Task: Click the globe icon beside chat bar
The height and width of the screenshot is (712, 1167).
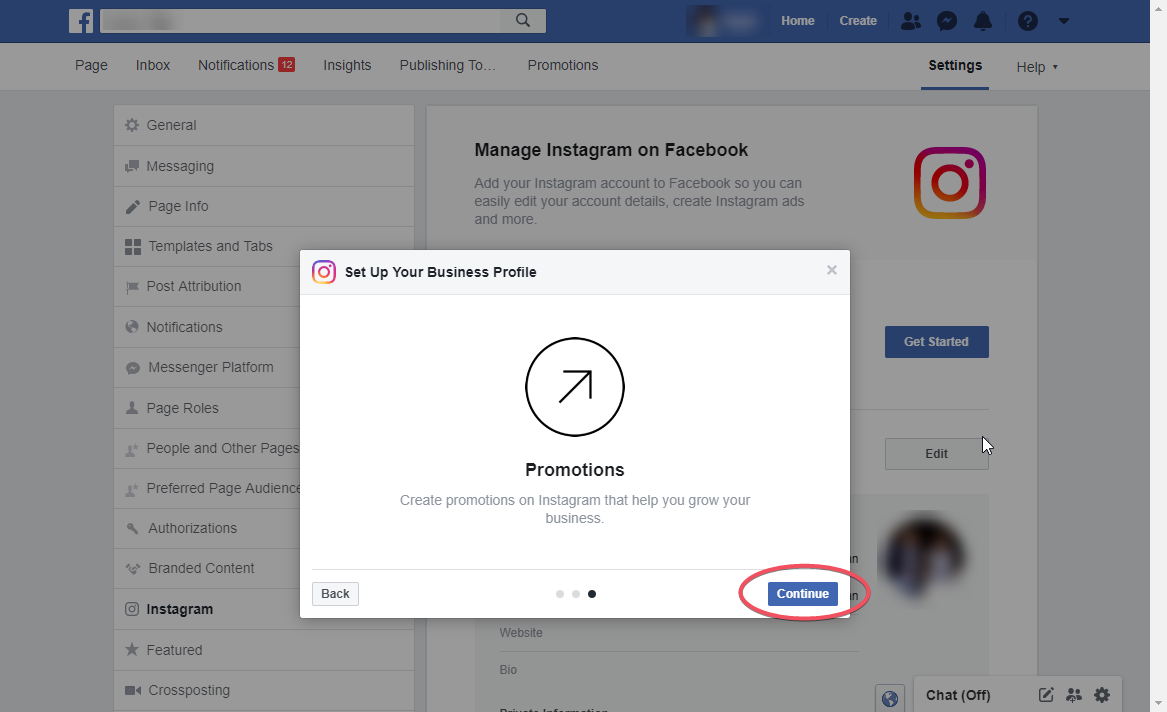Action: 889,699
